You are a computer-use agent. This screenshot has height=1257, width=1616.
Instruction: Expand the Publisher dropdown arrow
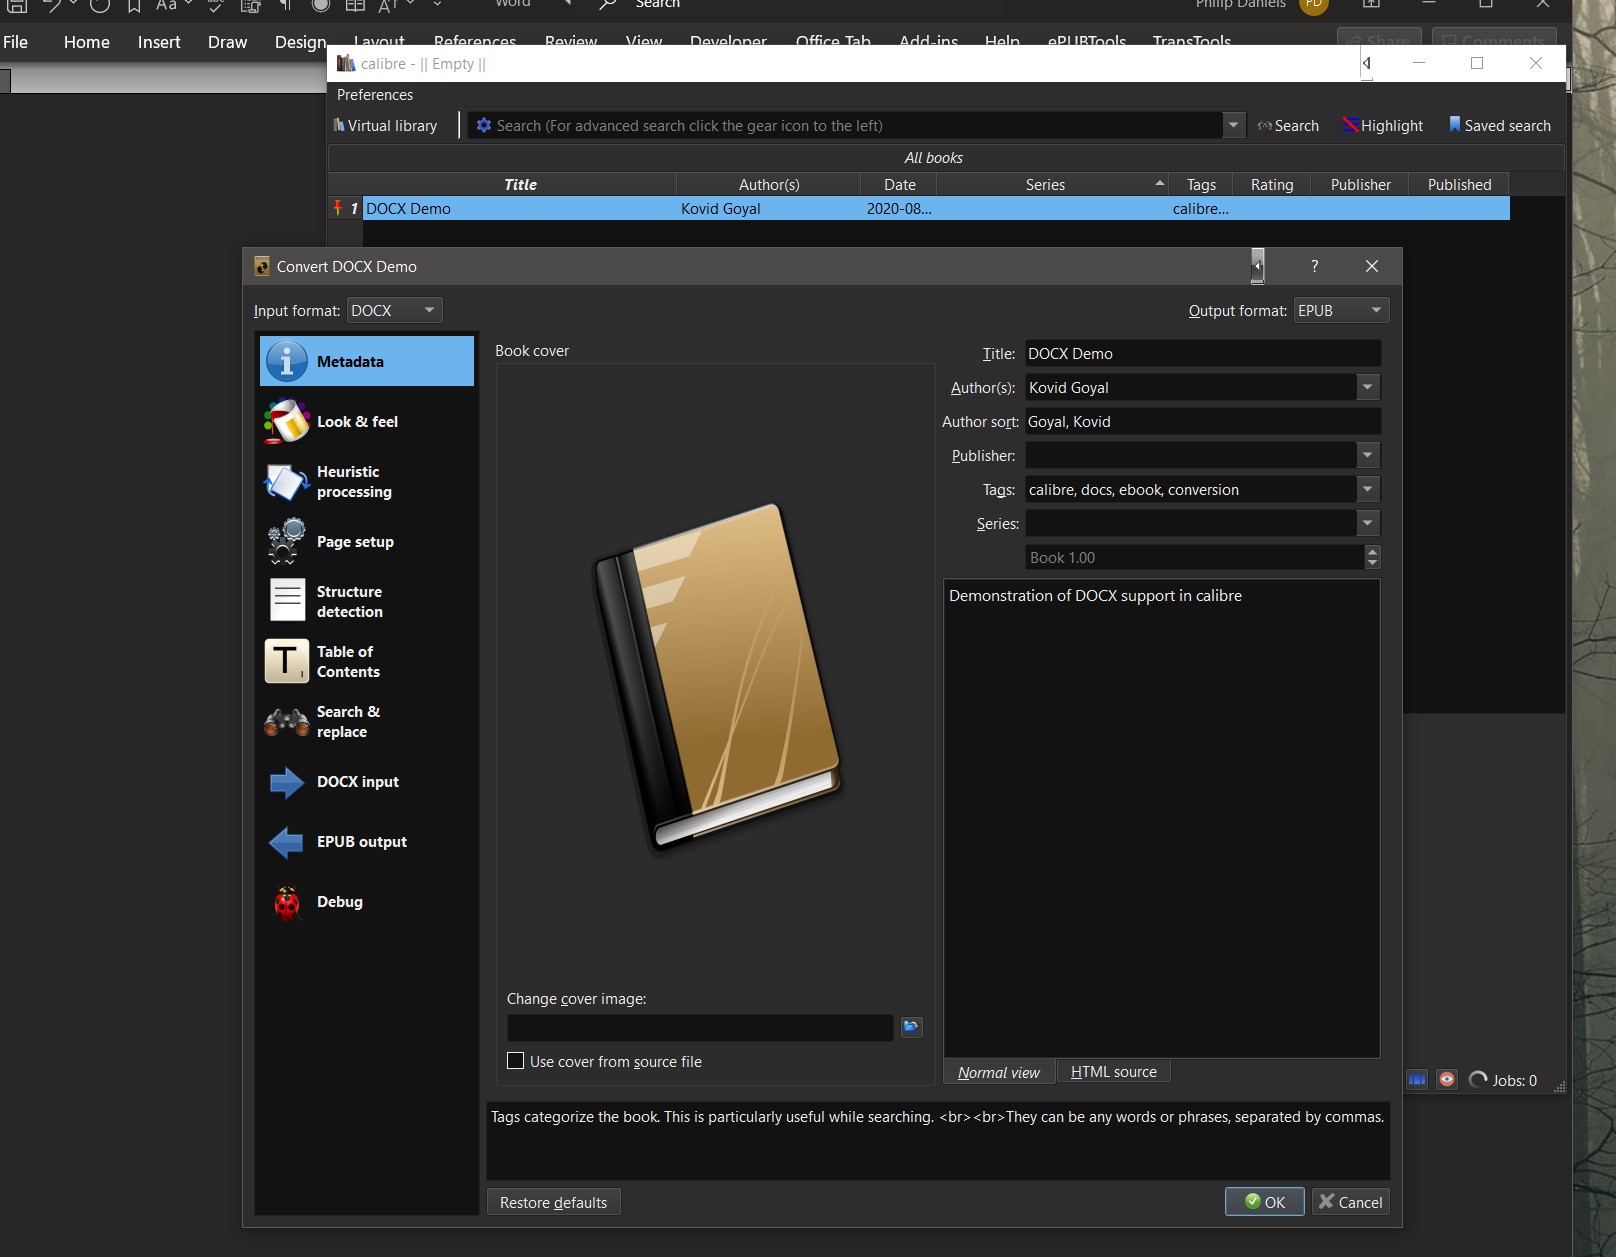1368,455
